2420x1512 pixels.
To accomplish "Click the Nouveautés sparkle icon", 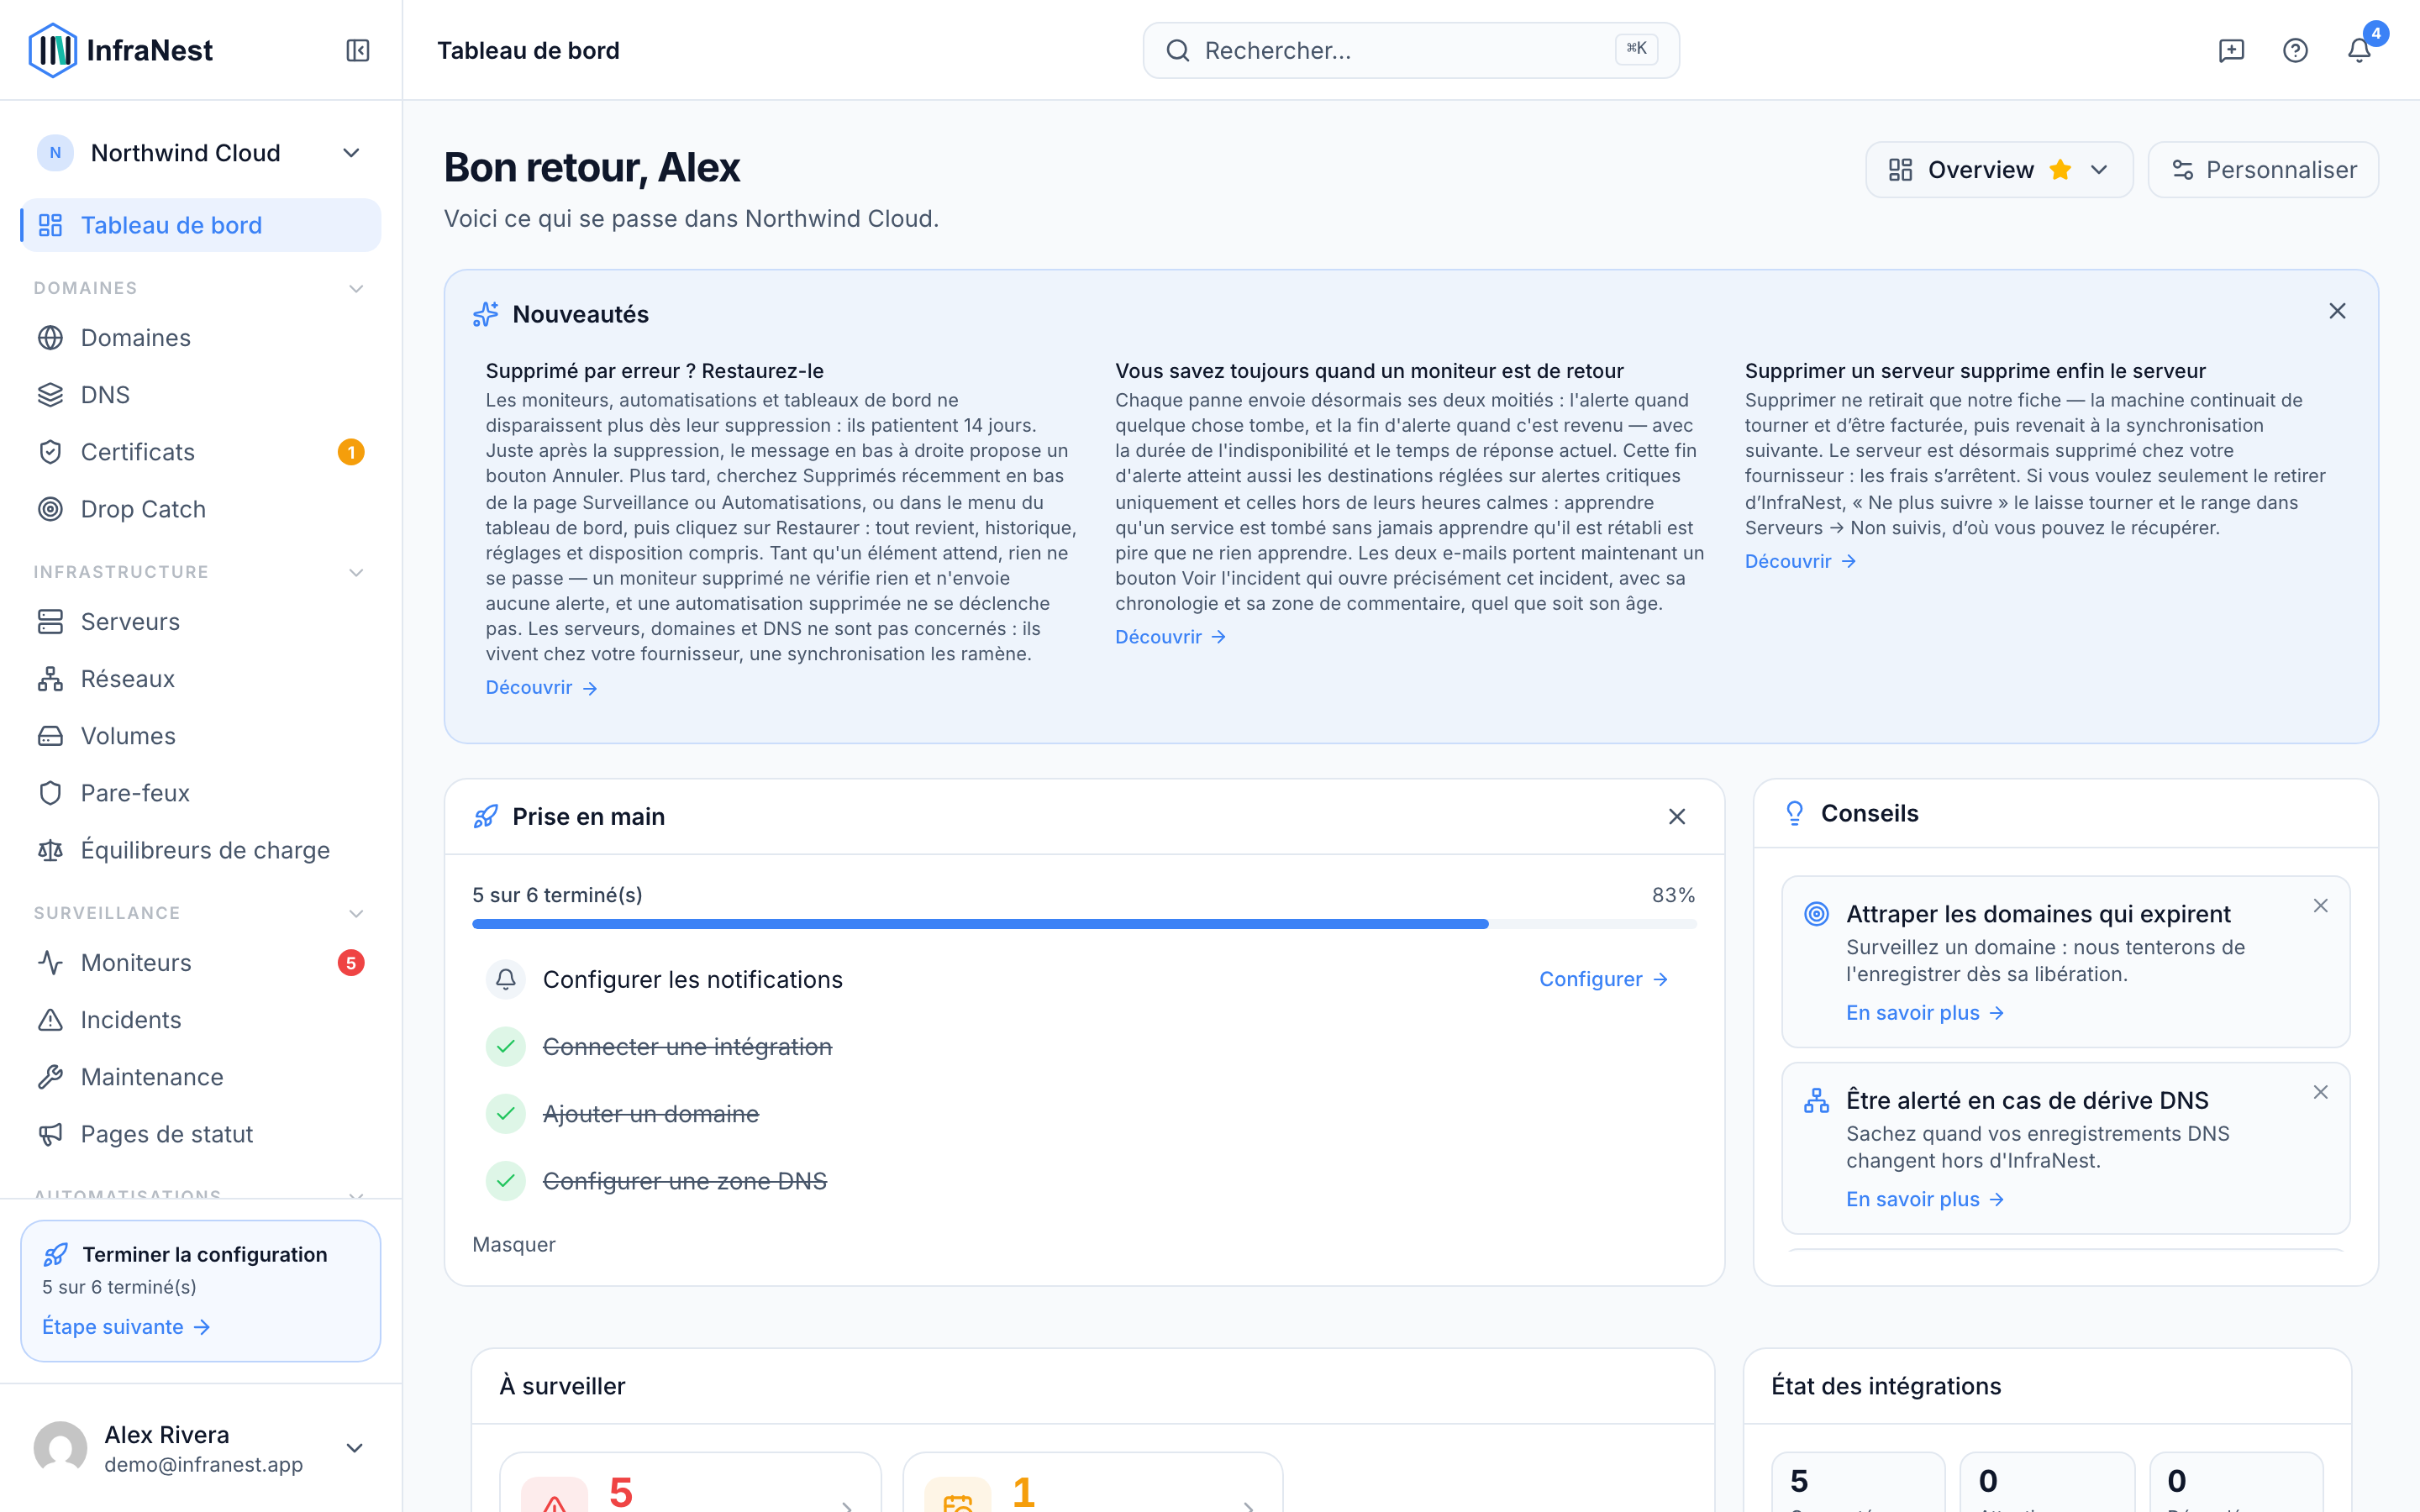I will coord(486,314).
